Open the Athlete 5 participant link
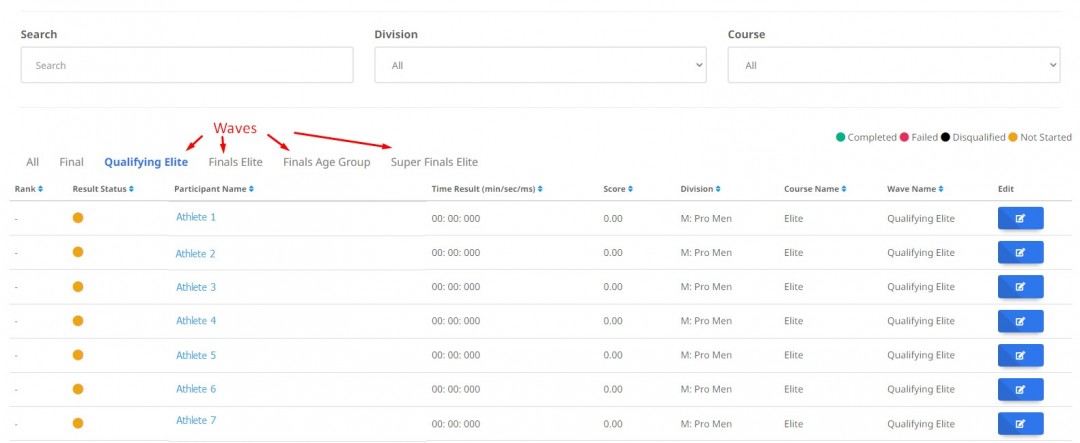The image size is (1080, 443). tap(196, 356)
